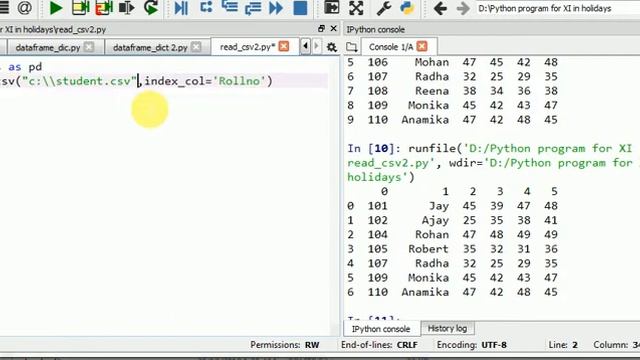
Task: Click the name 'Jay' in console output
Action: pyautogui.click(x=439, y=206)
